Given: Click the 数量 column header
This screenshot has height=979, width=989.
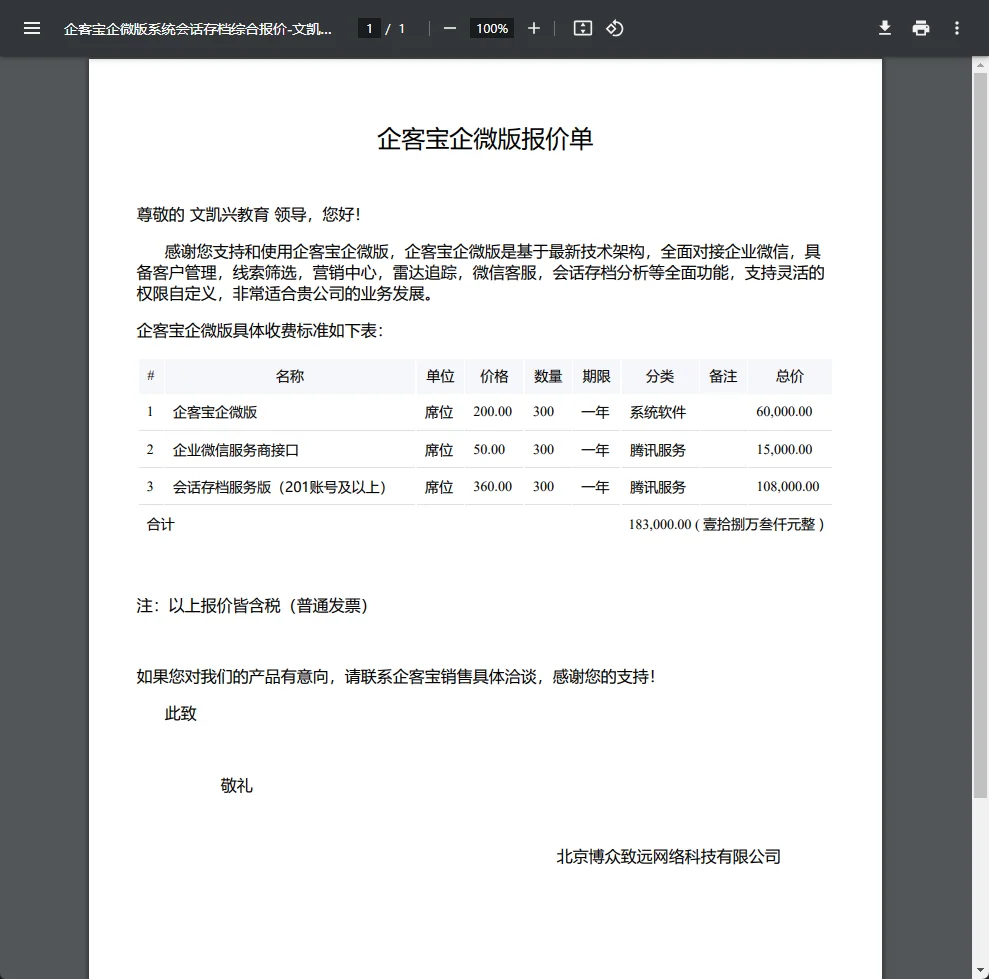Looking at the screenshot, I should coord(547,377).
